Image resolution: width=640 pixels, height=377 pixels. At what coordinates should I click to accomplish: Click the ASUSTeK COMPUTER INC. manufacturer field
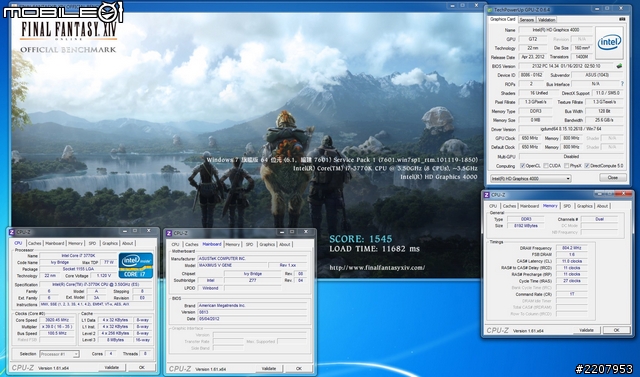point(252,259)
